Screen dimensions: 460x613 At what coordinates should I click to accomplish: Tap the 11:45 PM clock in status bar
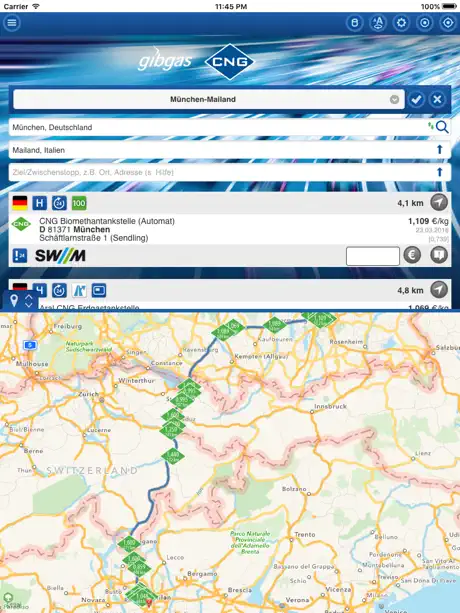tap(231, 6)
